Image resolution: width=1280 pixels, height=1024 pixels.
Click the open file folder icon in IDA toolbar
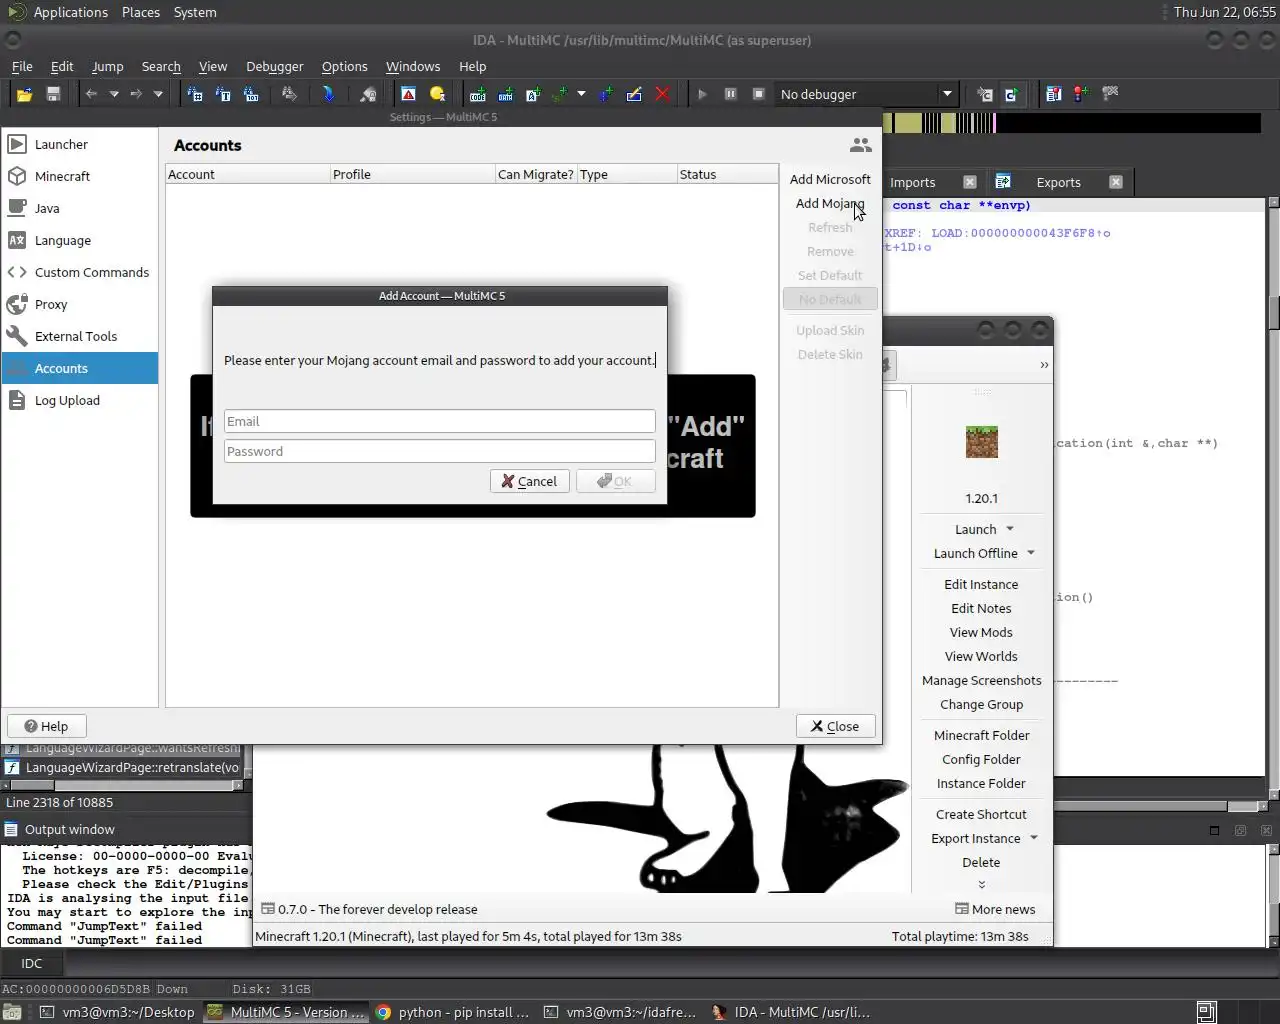coord(24,94)
